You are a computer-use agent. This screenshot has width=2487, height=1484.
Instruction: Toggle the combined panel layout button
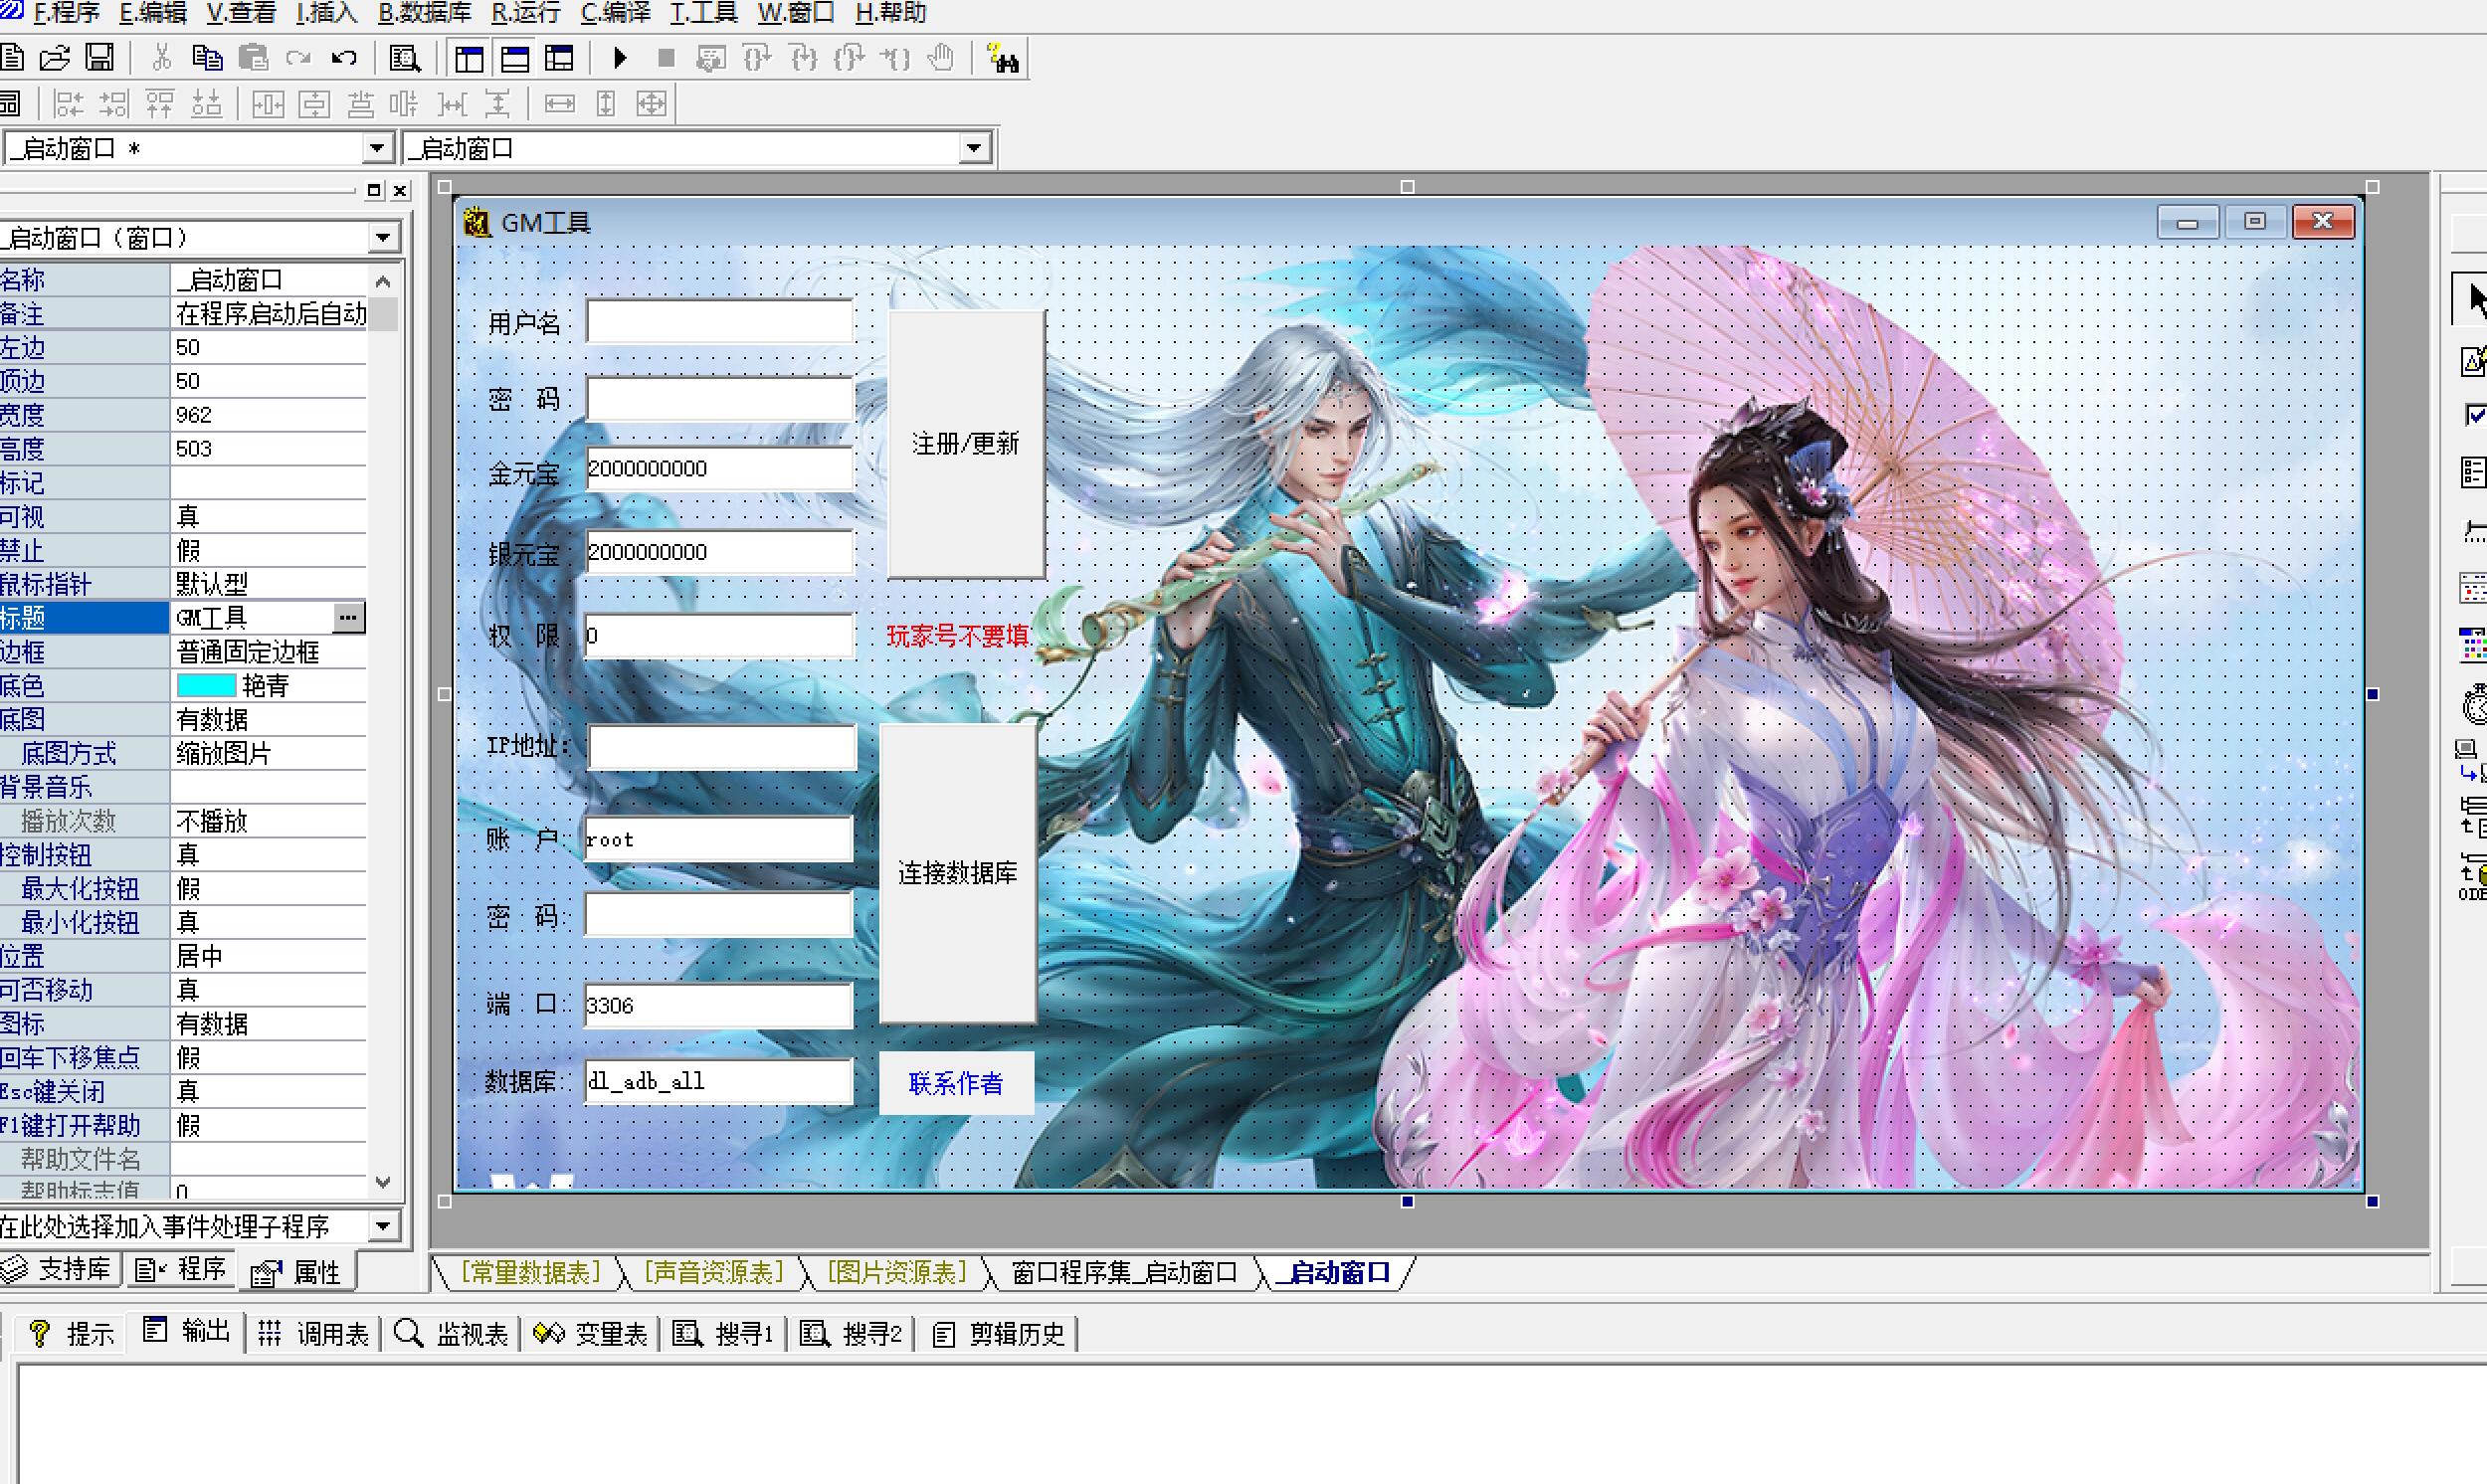pyautogui.click(x=560, y=58)
